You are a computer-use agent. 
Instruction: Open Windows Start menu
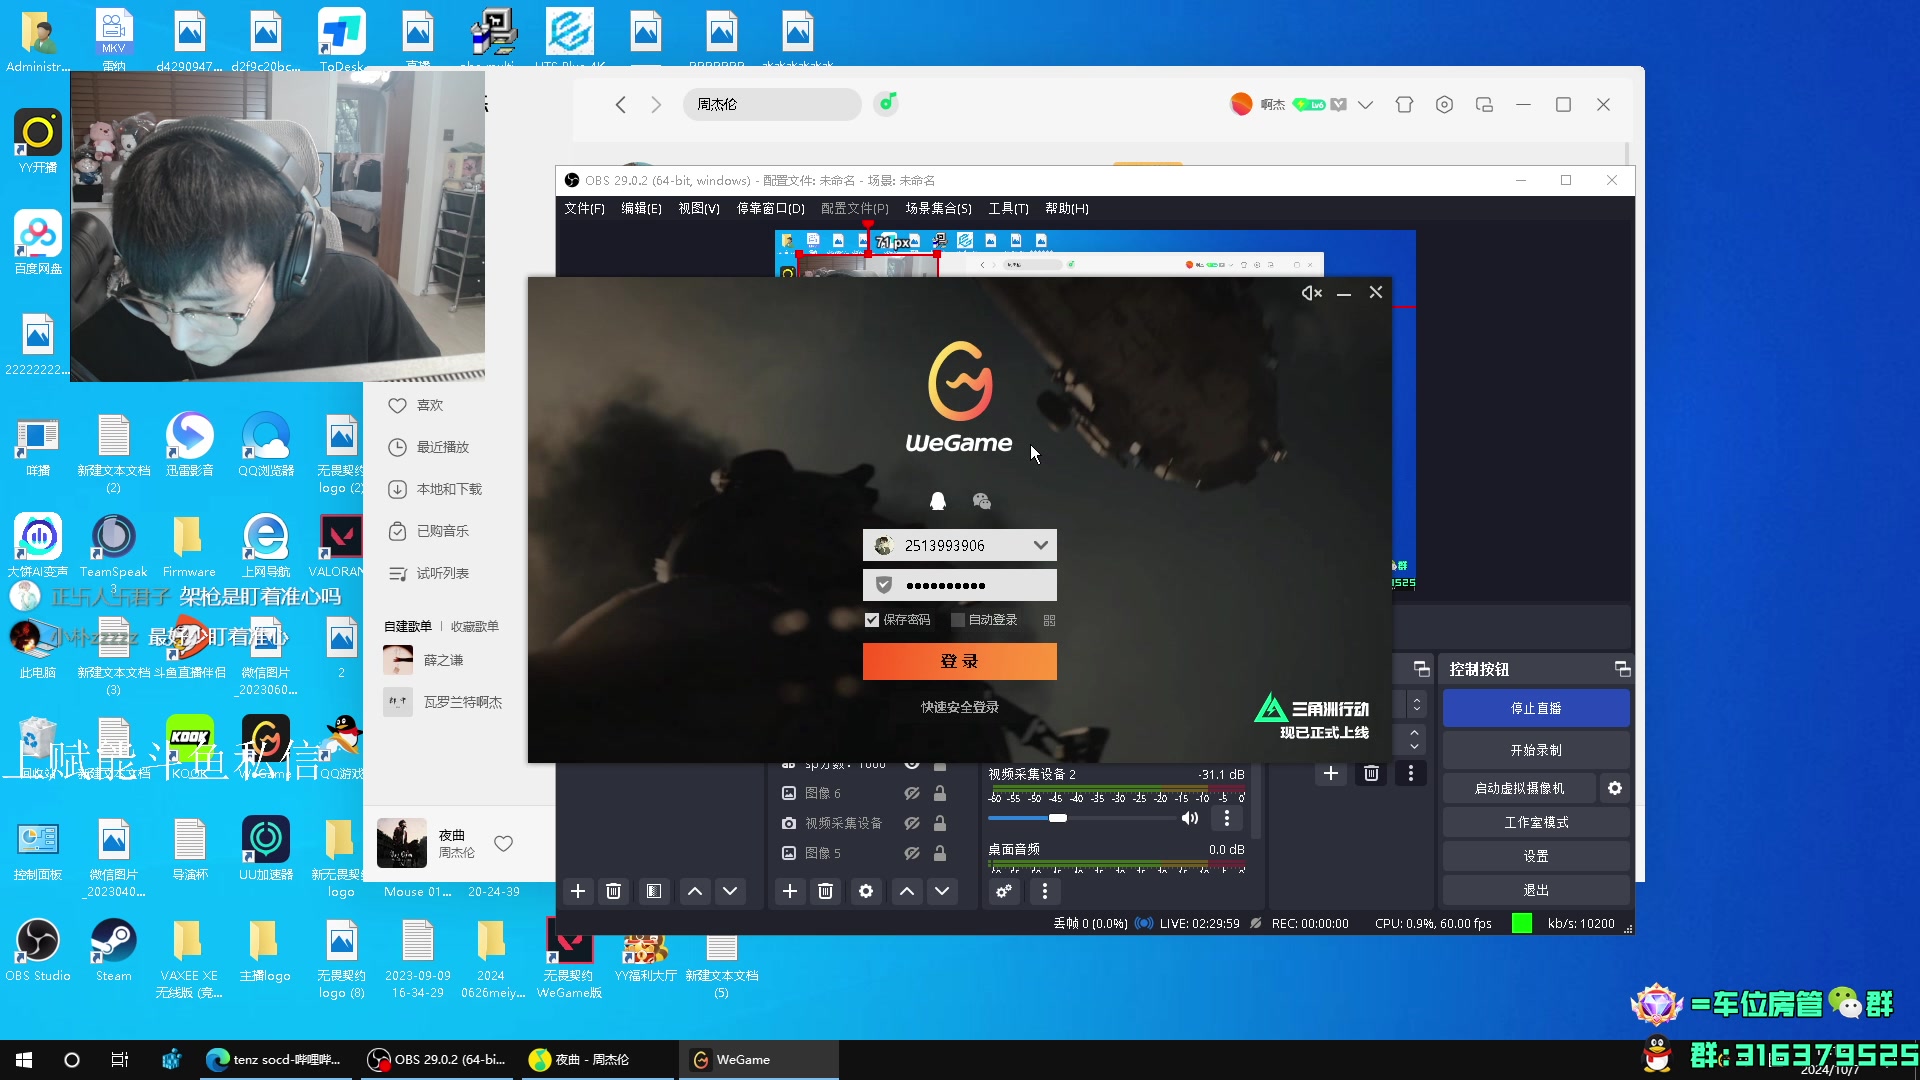click(24, 1060)
